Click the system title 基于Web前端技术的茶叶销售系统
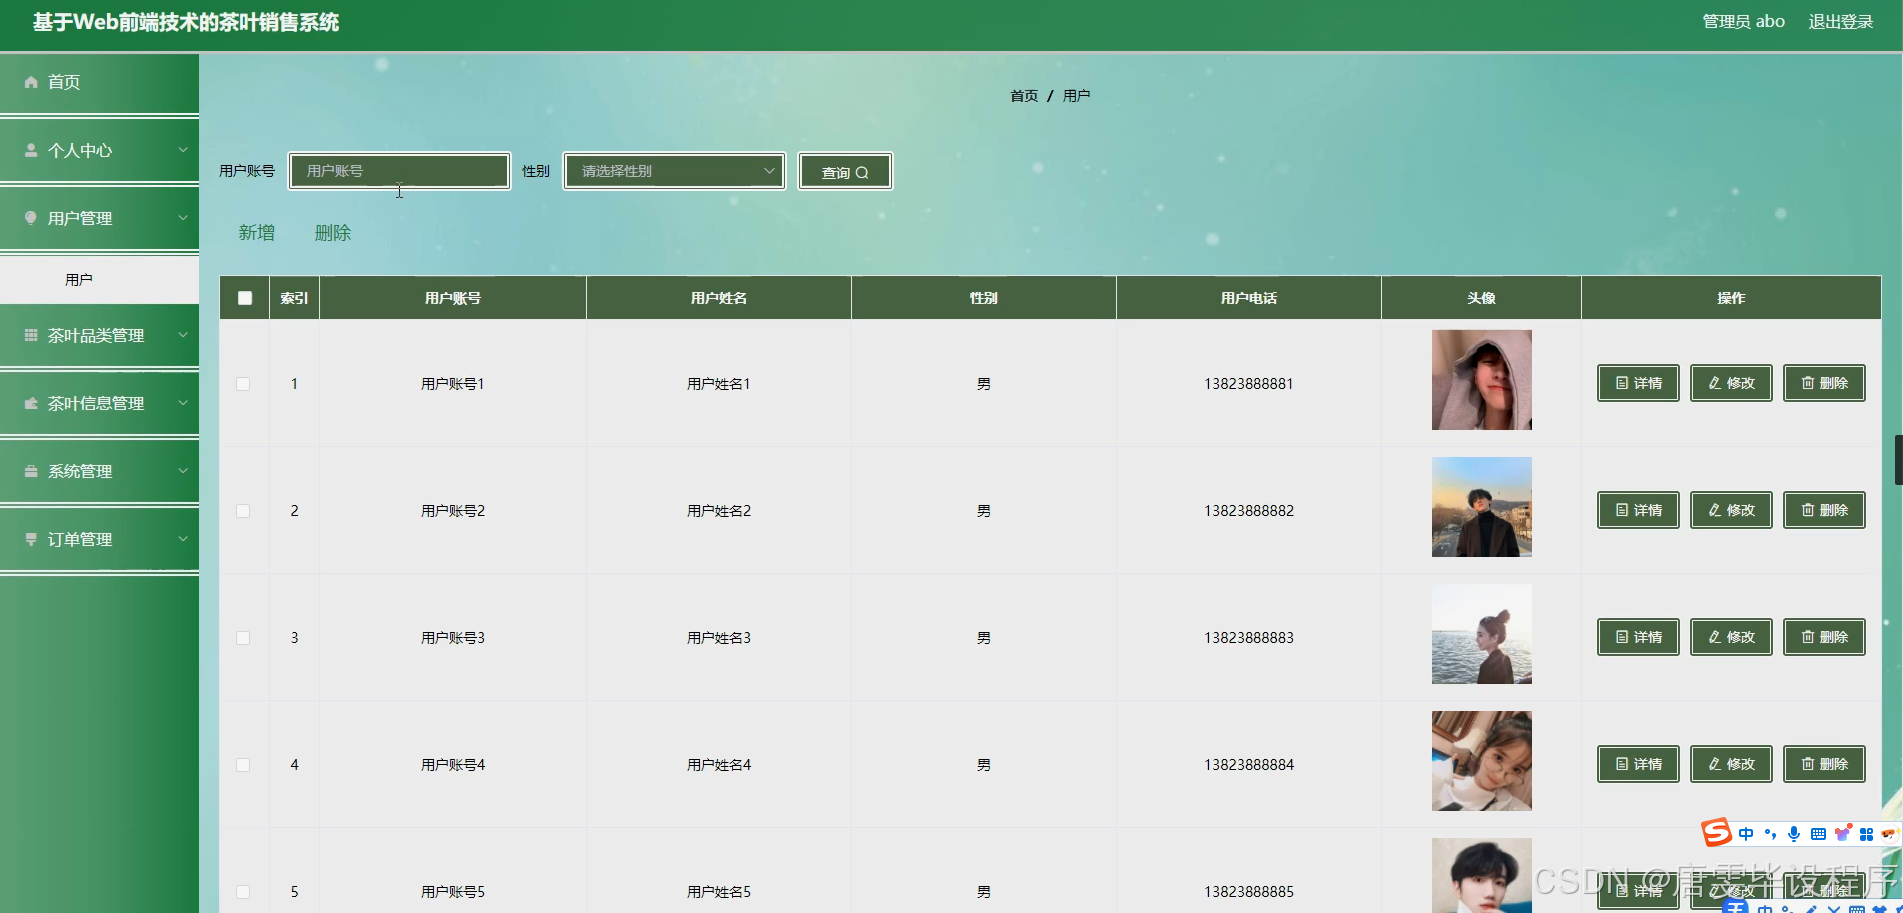This screenshot has width=1903, height=913. [x=186, y=22]
